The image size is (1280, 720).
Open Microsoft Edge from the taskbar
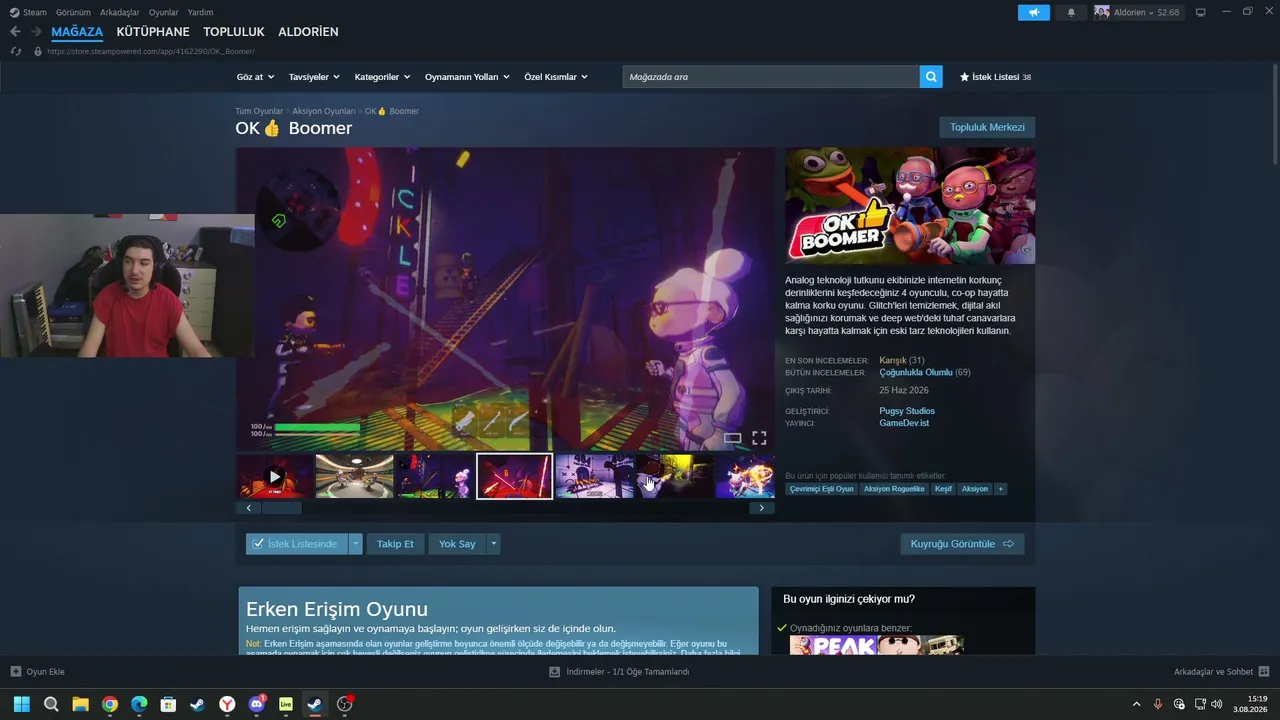pos(139,704)
